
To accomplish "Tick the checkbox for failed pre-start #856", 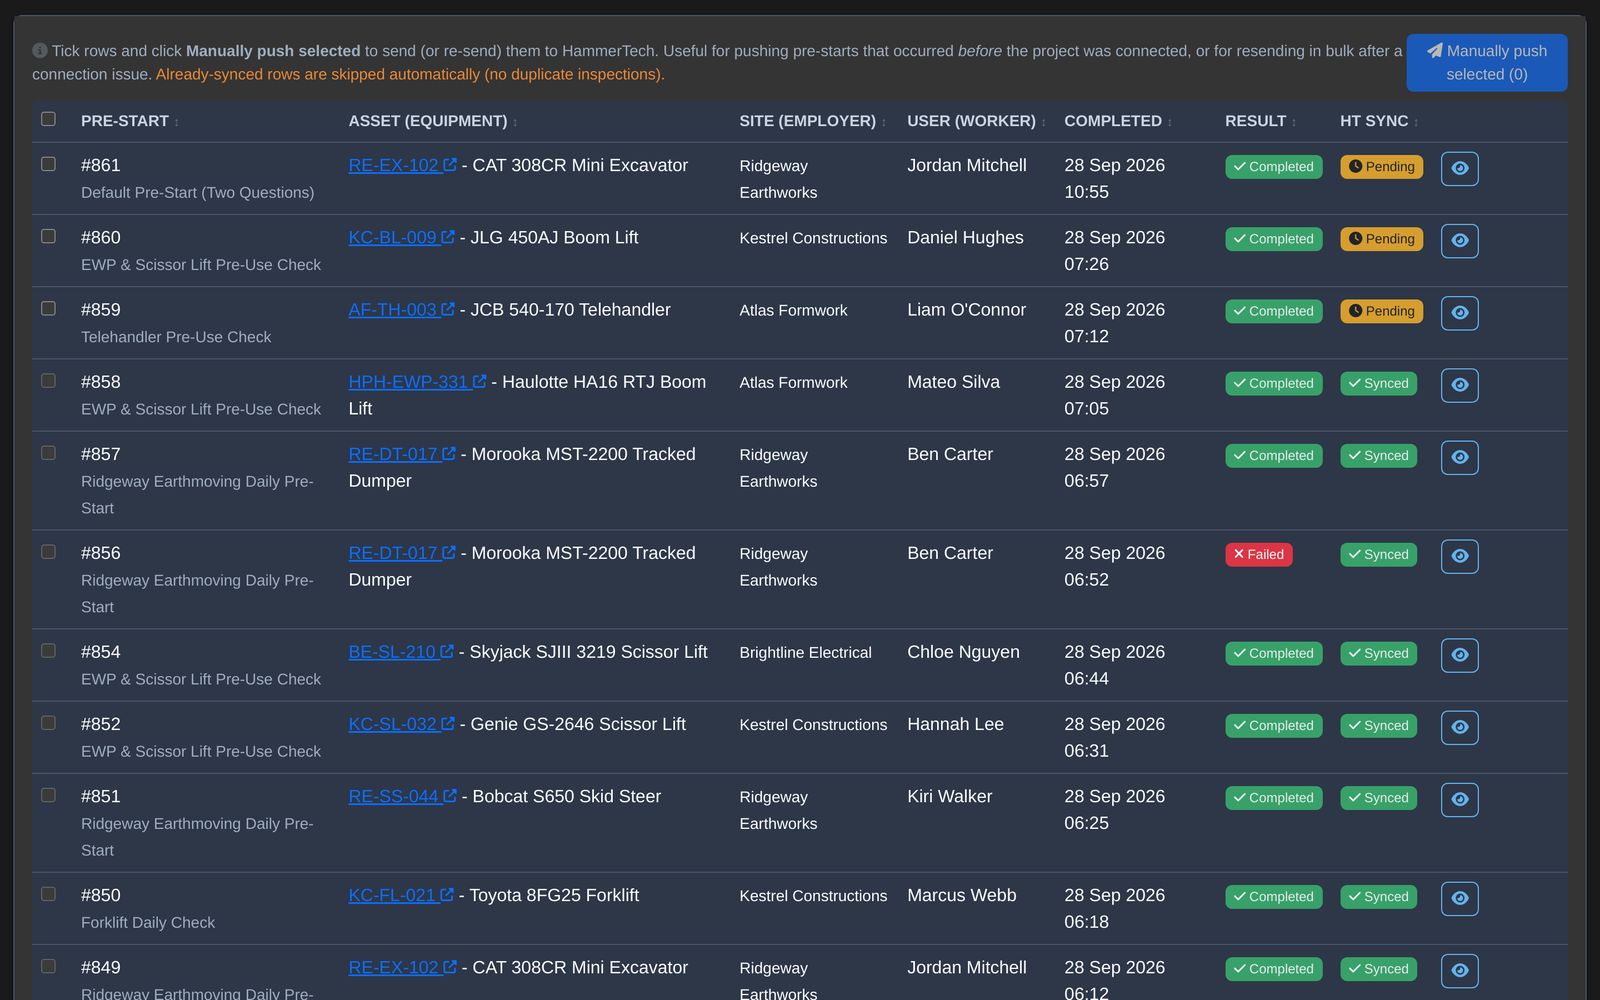I will [x=48, y=552].
